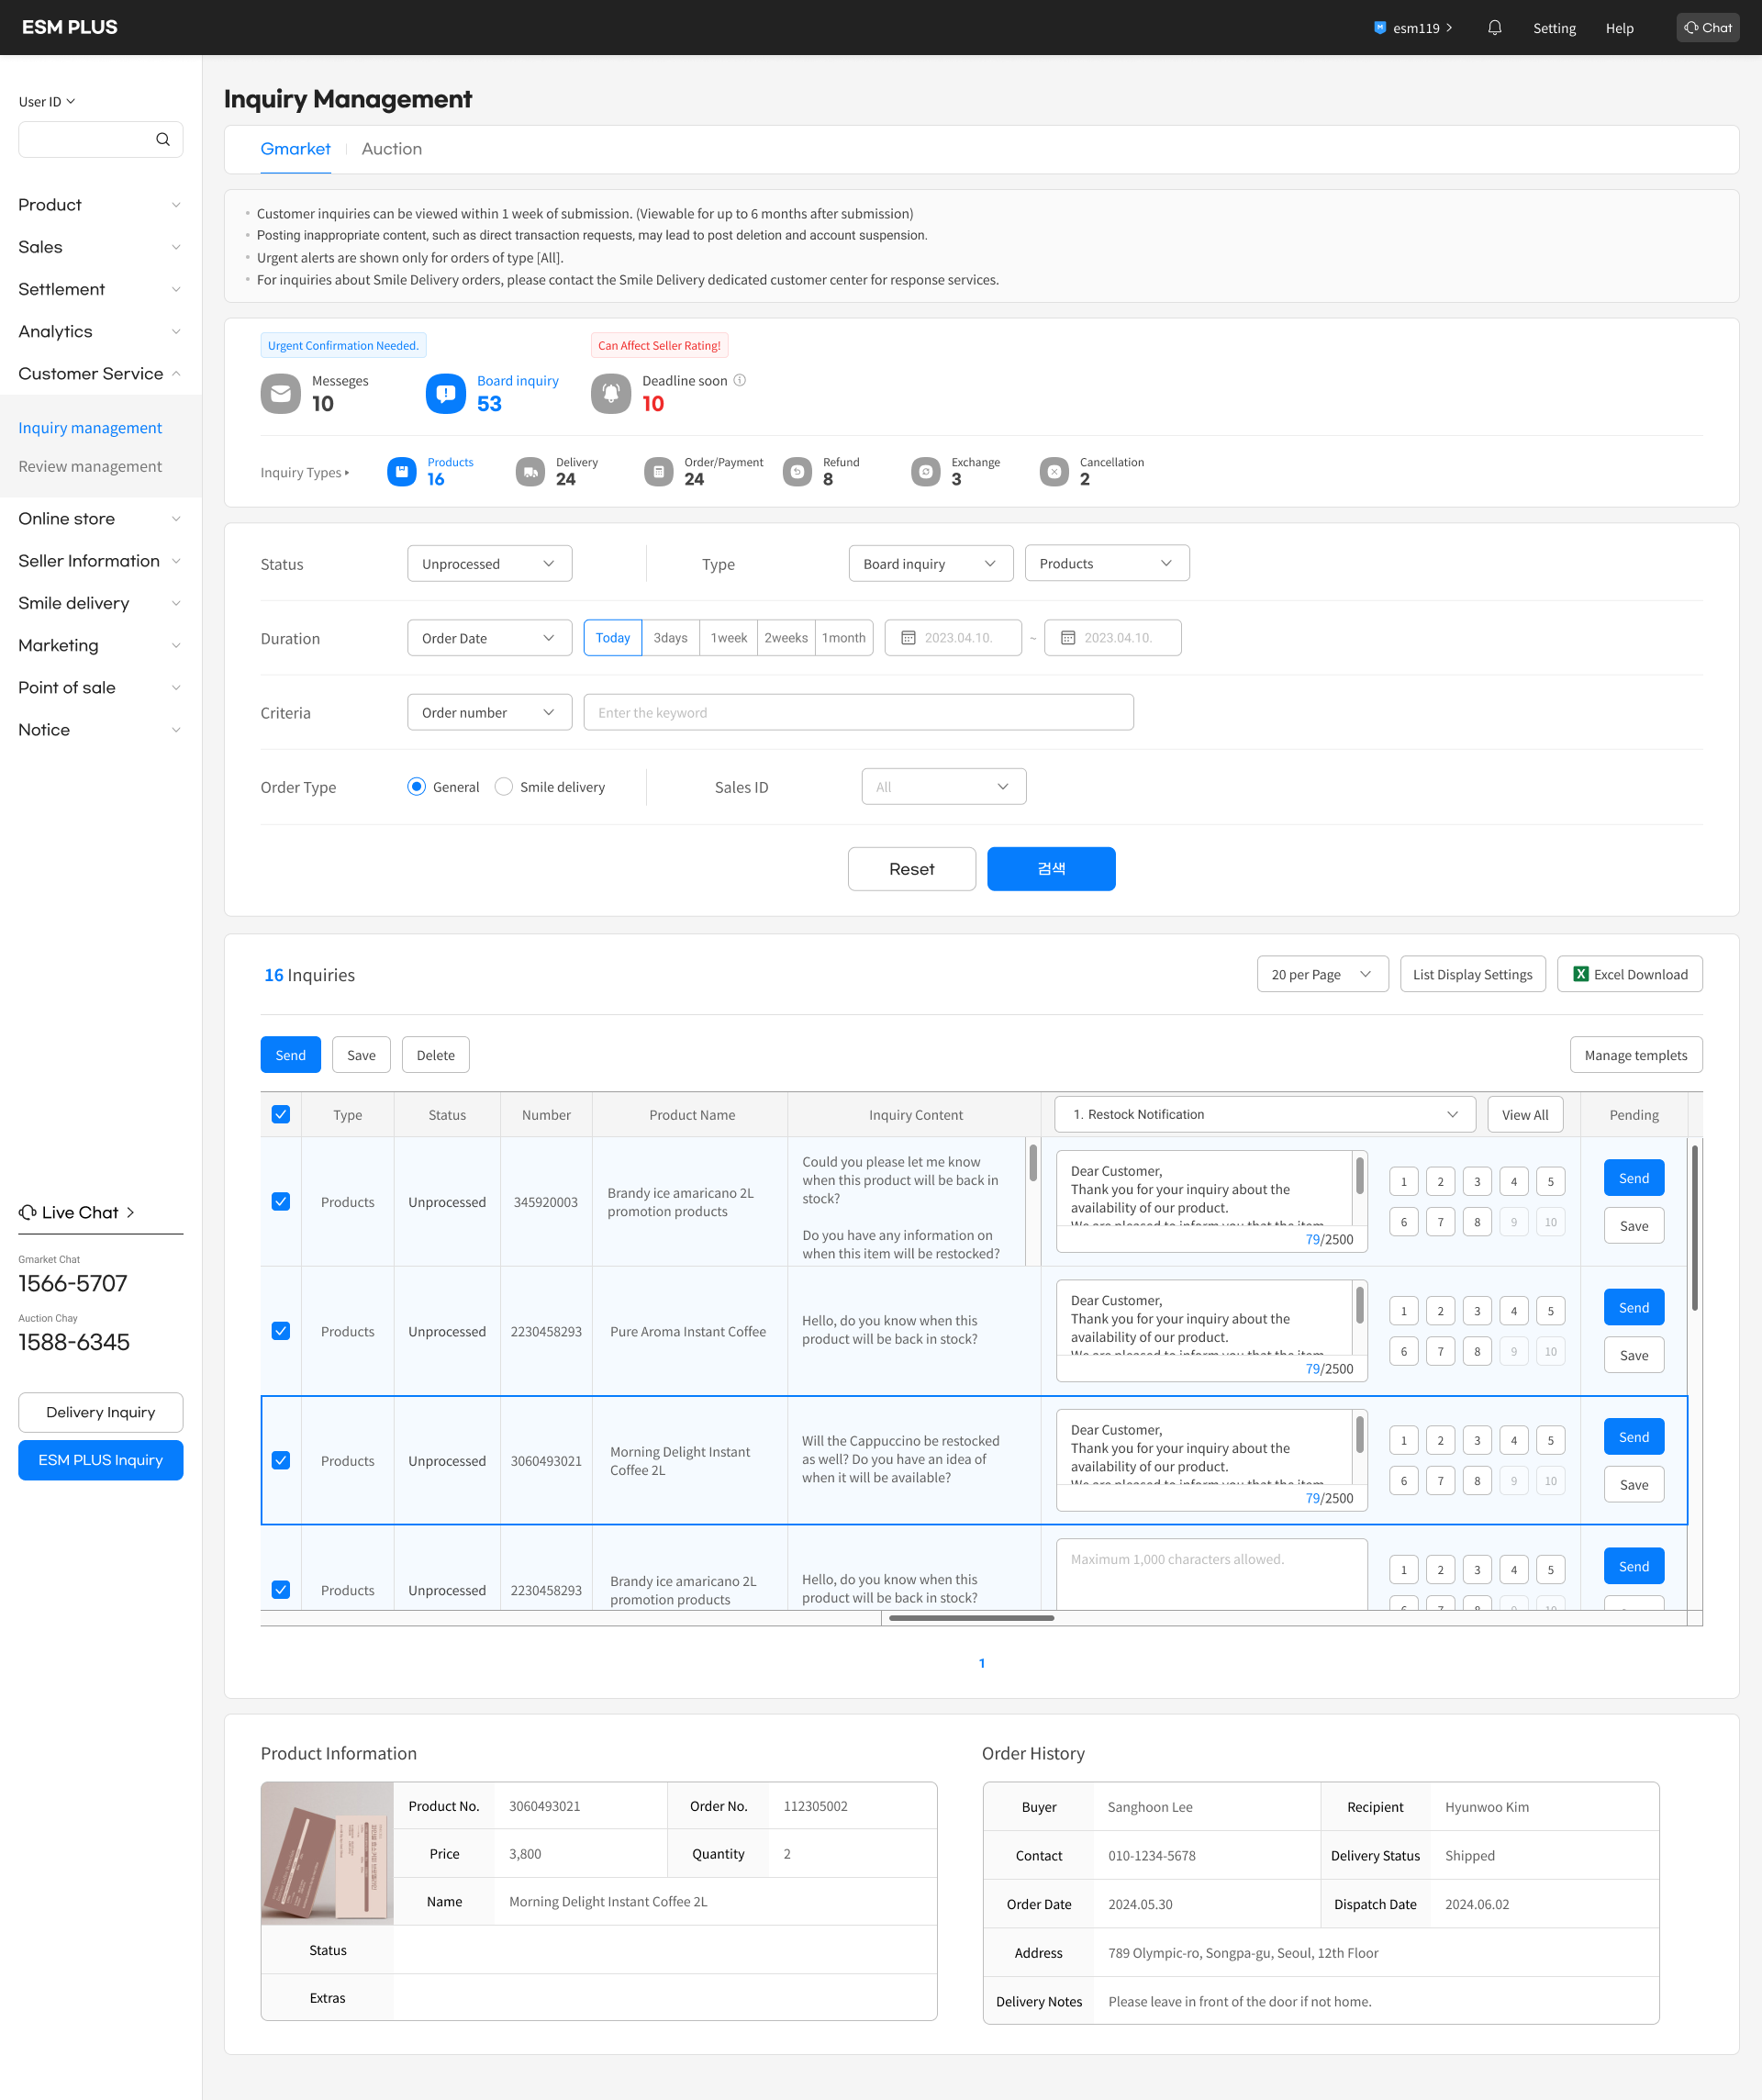Click the Enter the keyword field
Screen dimensions: 1762x2100
pos(858,713)
